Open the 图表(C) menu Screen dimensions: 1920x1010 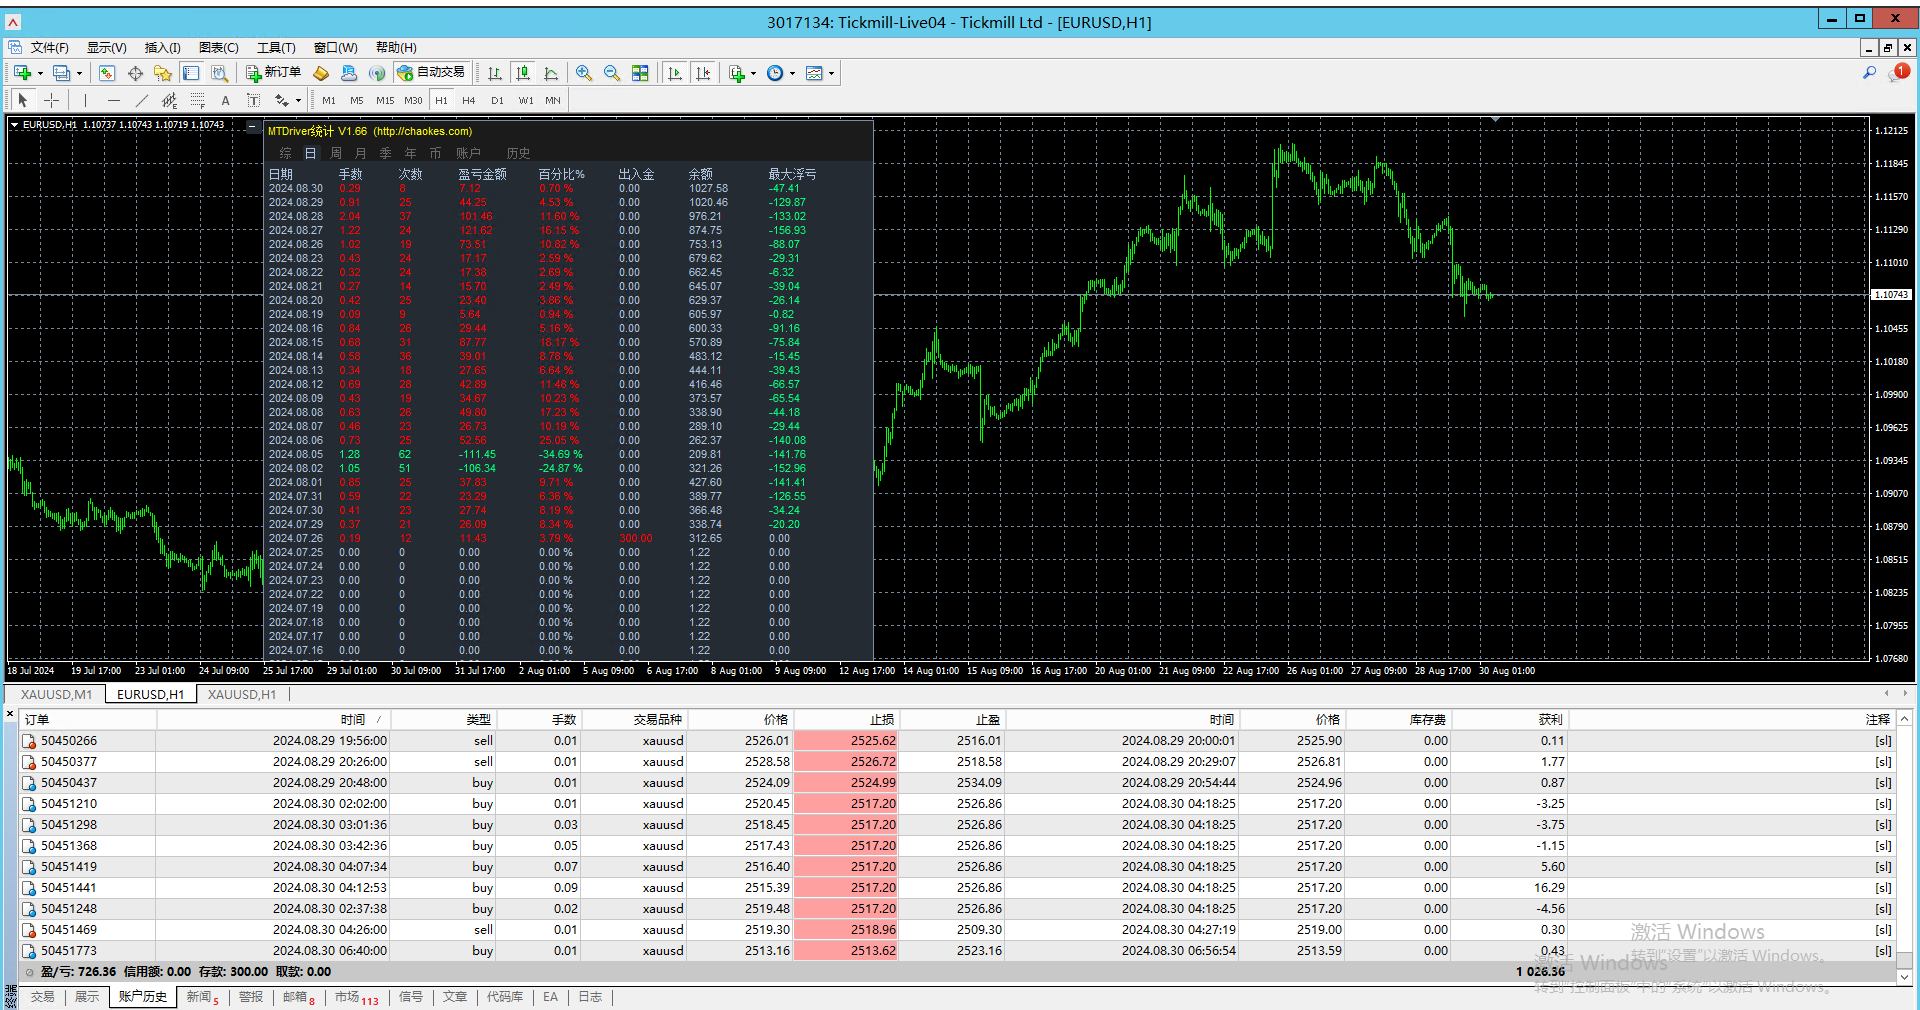click(218, 47)
